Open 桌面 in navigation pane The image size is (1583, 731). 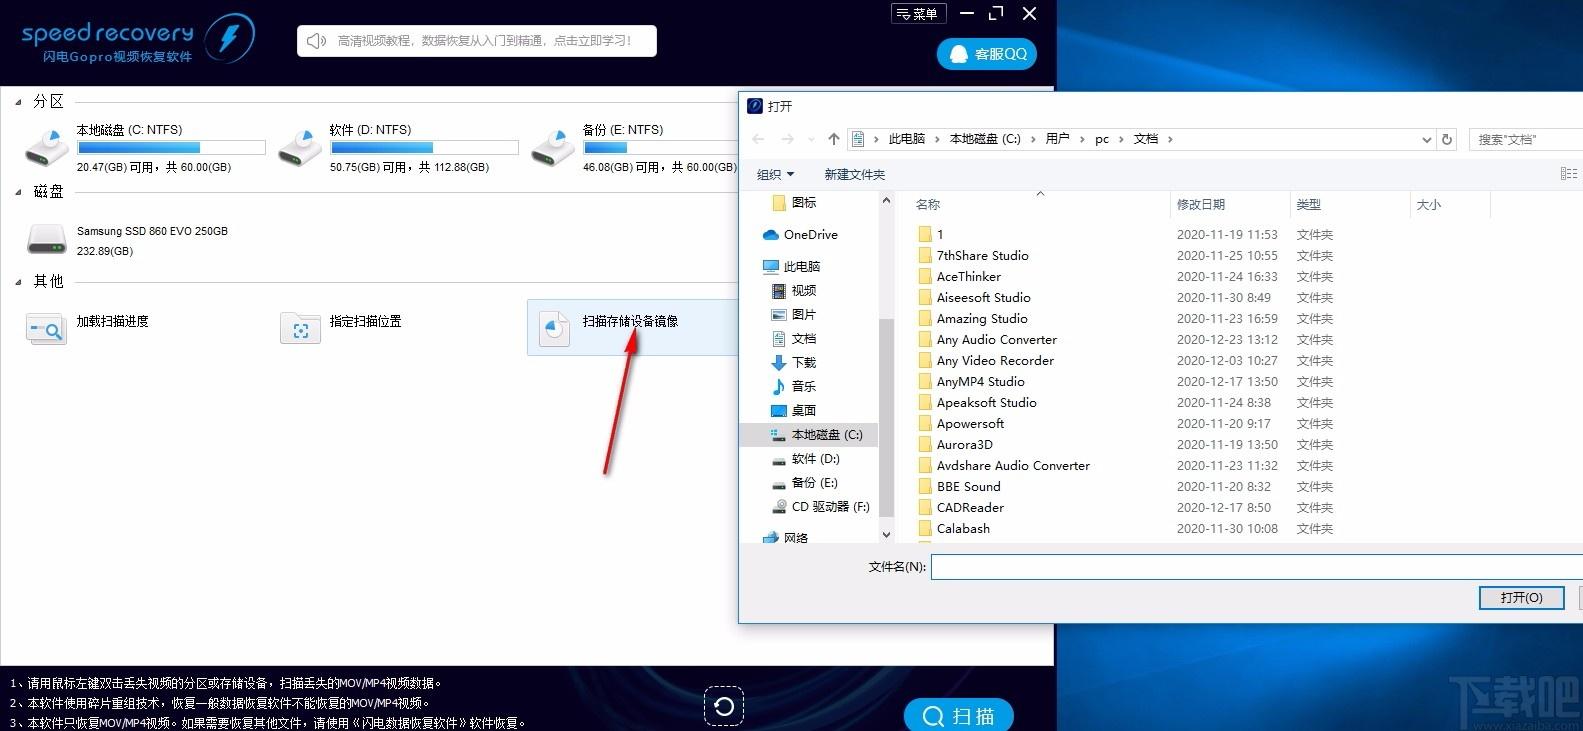click(x=794, y=411)
